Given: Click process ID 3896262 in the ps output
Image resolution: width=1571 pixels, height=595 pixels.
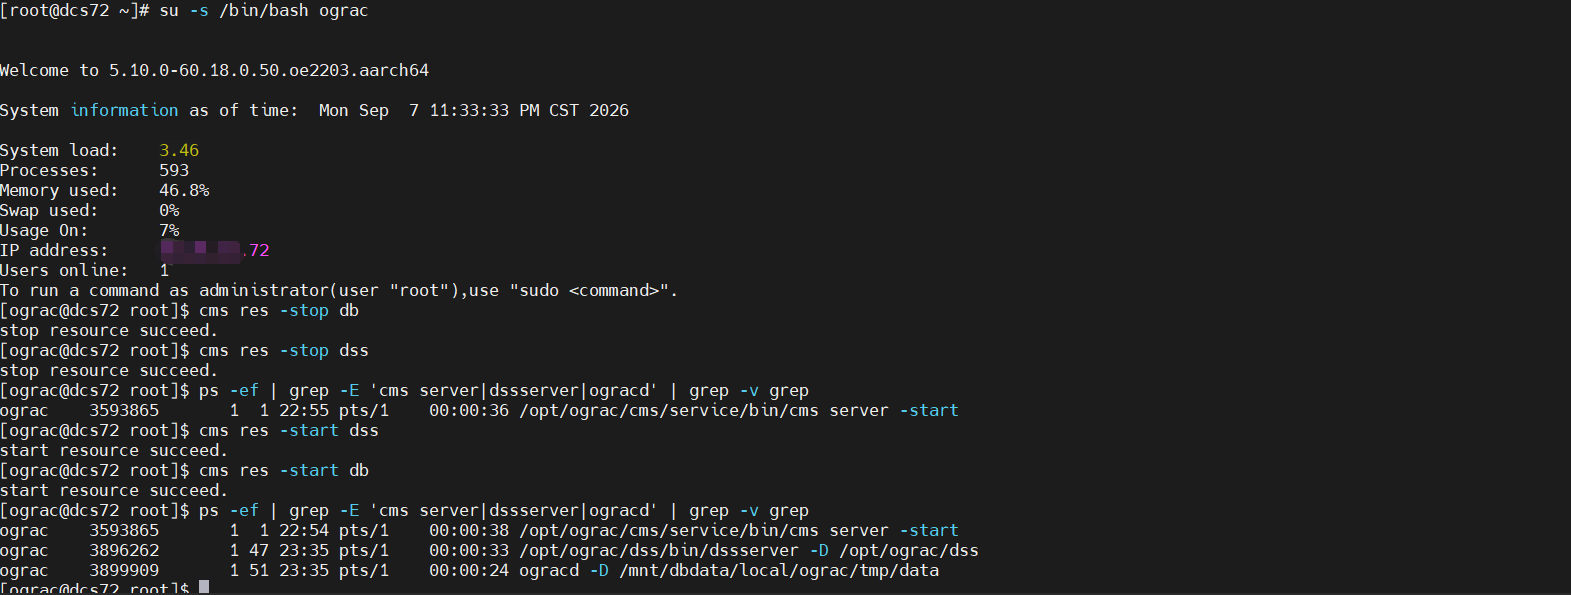Looking at the screenshot, I should 124,550.
